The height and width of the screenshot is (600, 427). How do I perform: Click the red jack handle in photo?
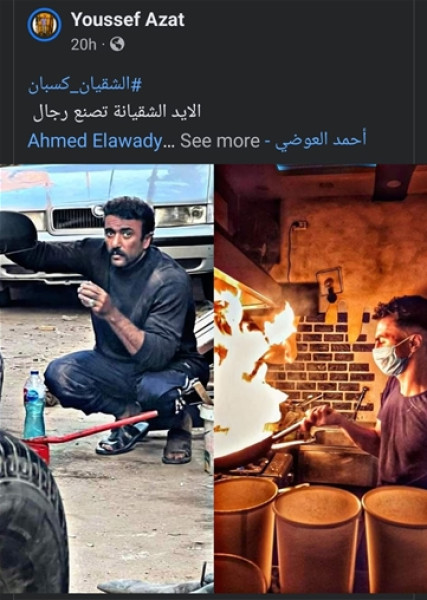pyautogui.click(x=91, y=430)
